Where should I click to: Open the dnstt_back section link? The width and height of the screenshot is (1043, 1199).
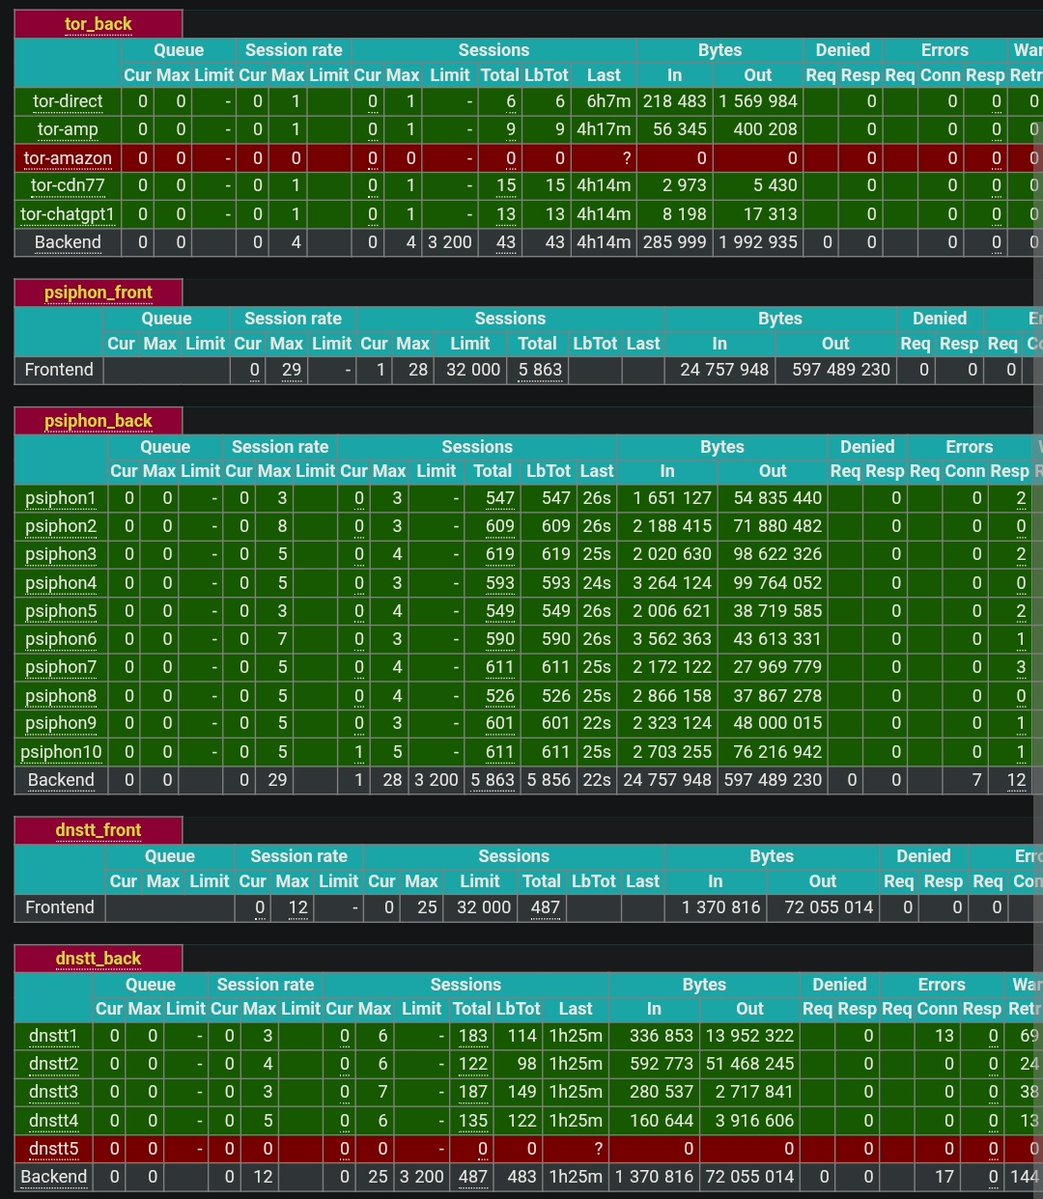coord(98,958)
